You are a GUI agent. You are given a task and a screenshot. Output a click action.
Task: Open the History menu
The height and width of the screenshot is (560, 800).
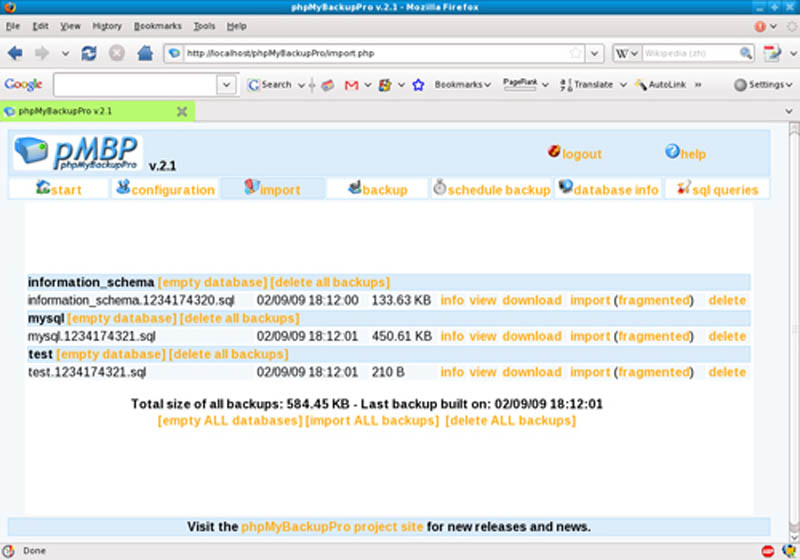[107, 26]
